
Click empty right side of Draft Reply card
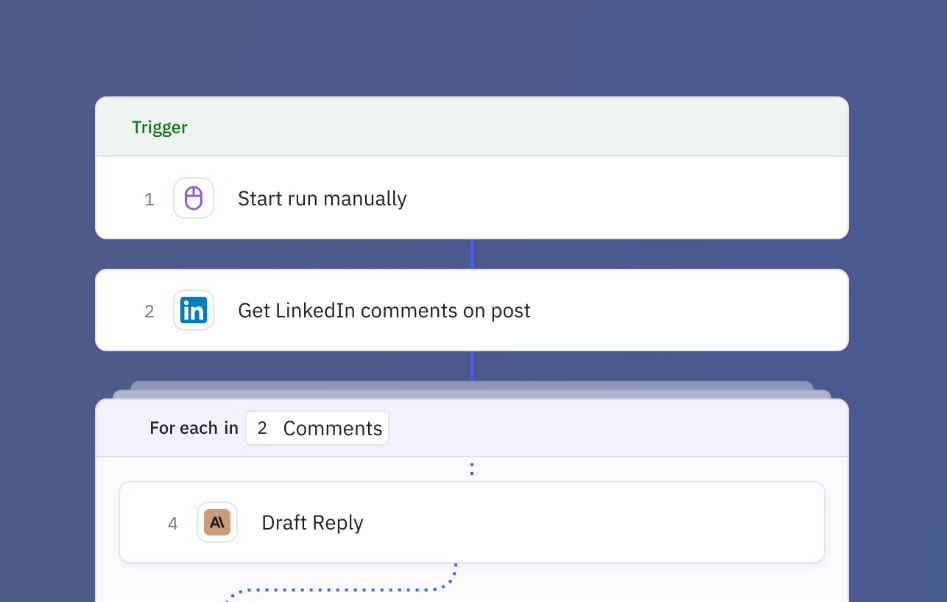pyautogui.click(x=650, y=523)
